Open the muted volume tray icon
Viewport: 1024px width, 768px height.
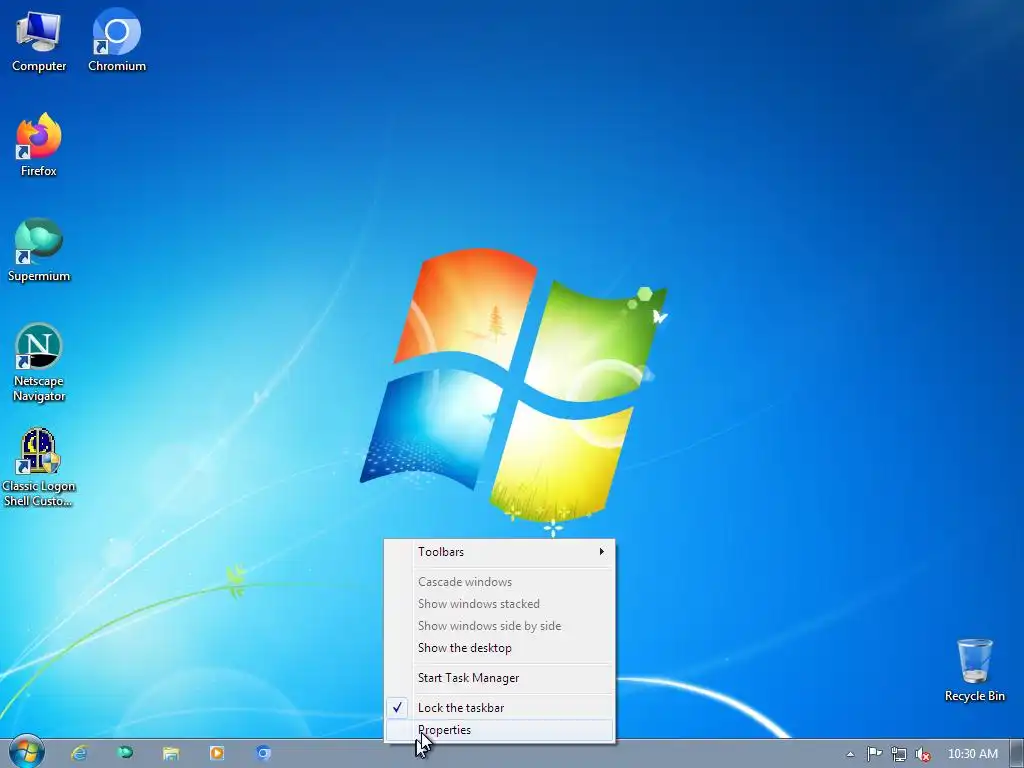pyautogui.click(x=923, y=754)
